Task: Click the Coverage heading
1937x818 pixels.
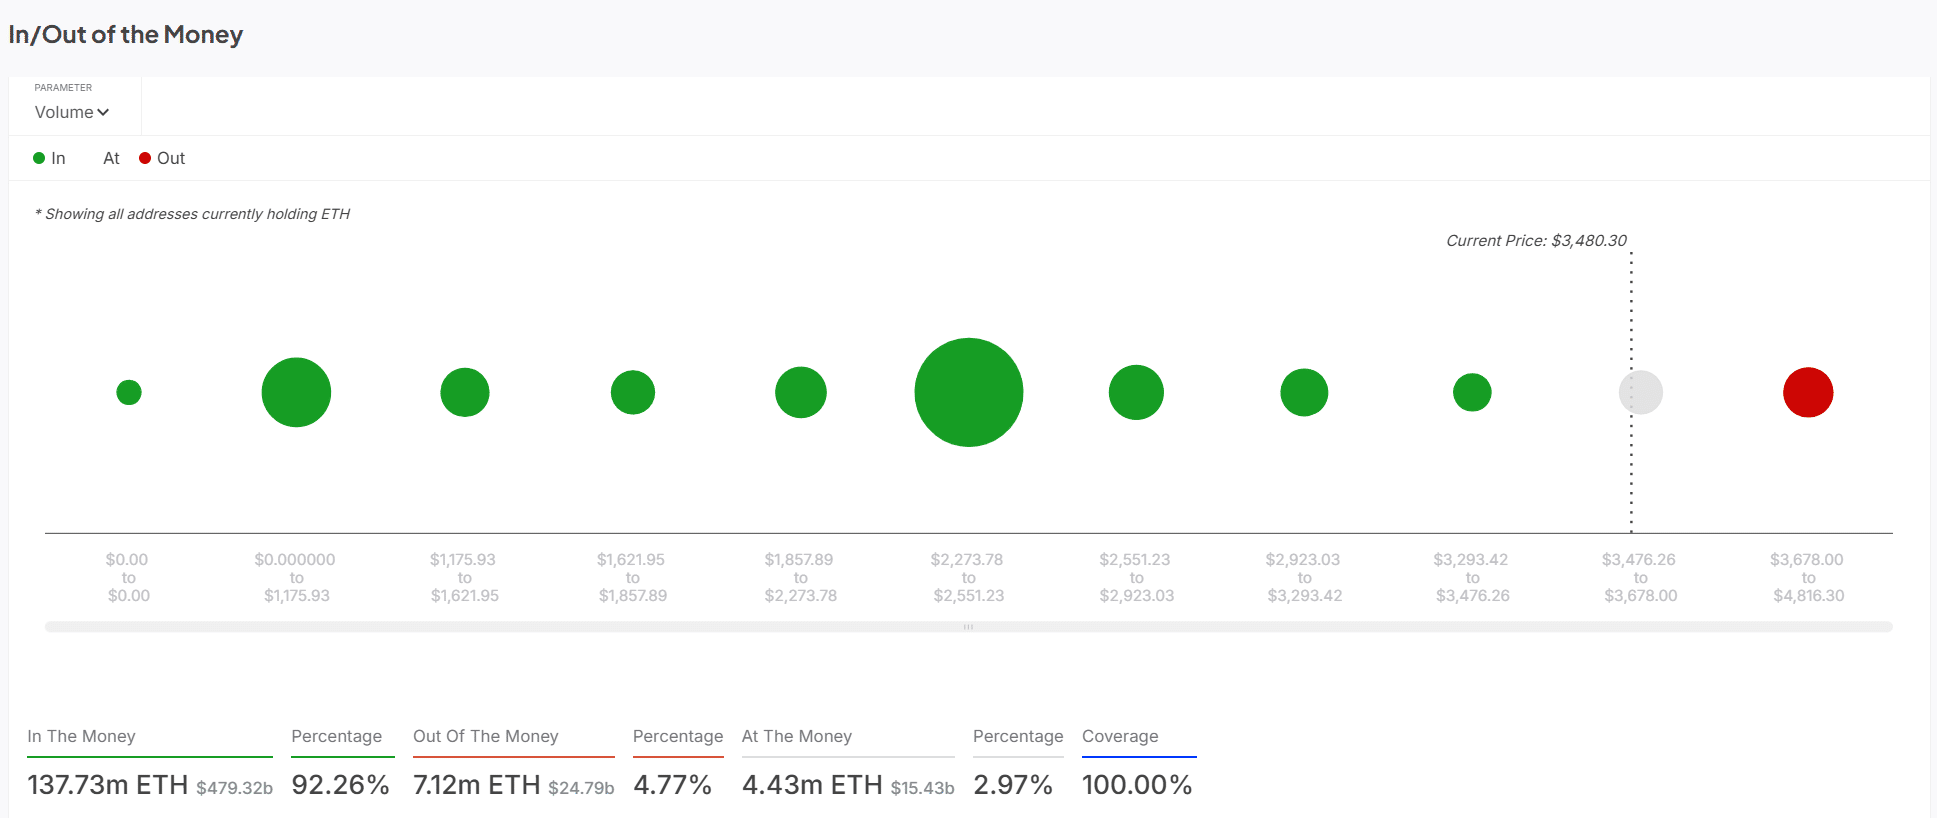Action: [x=1120, y=736]
